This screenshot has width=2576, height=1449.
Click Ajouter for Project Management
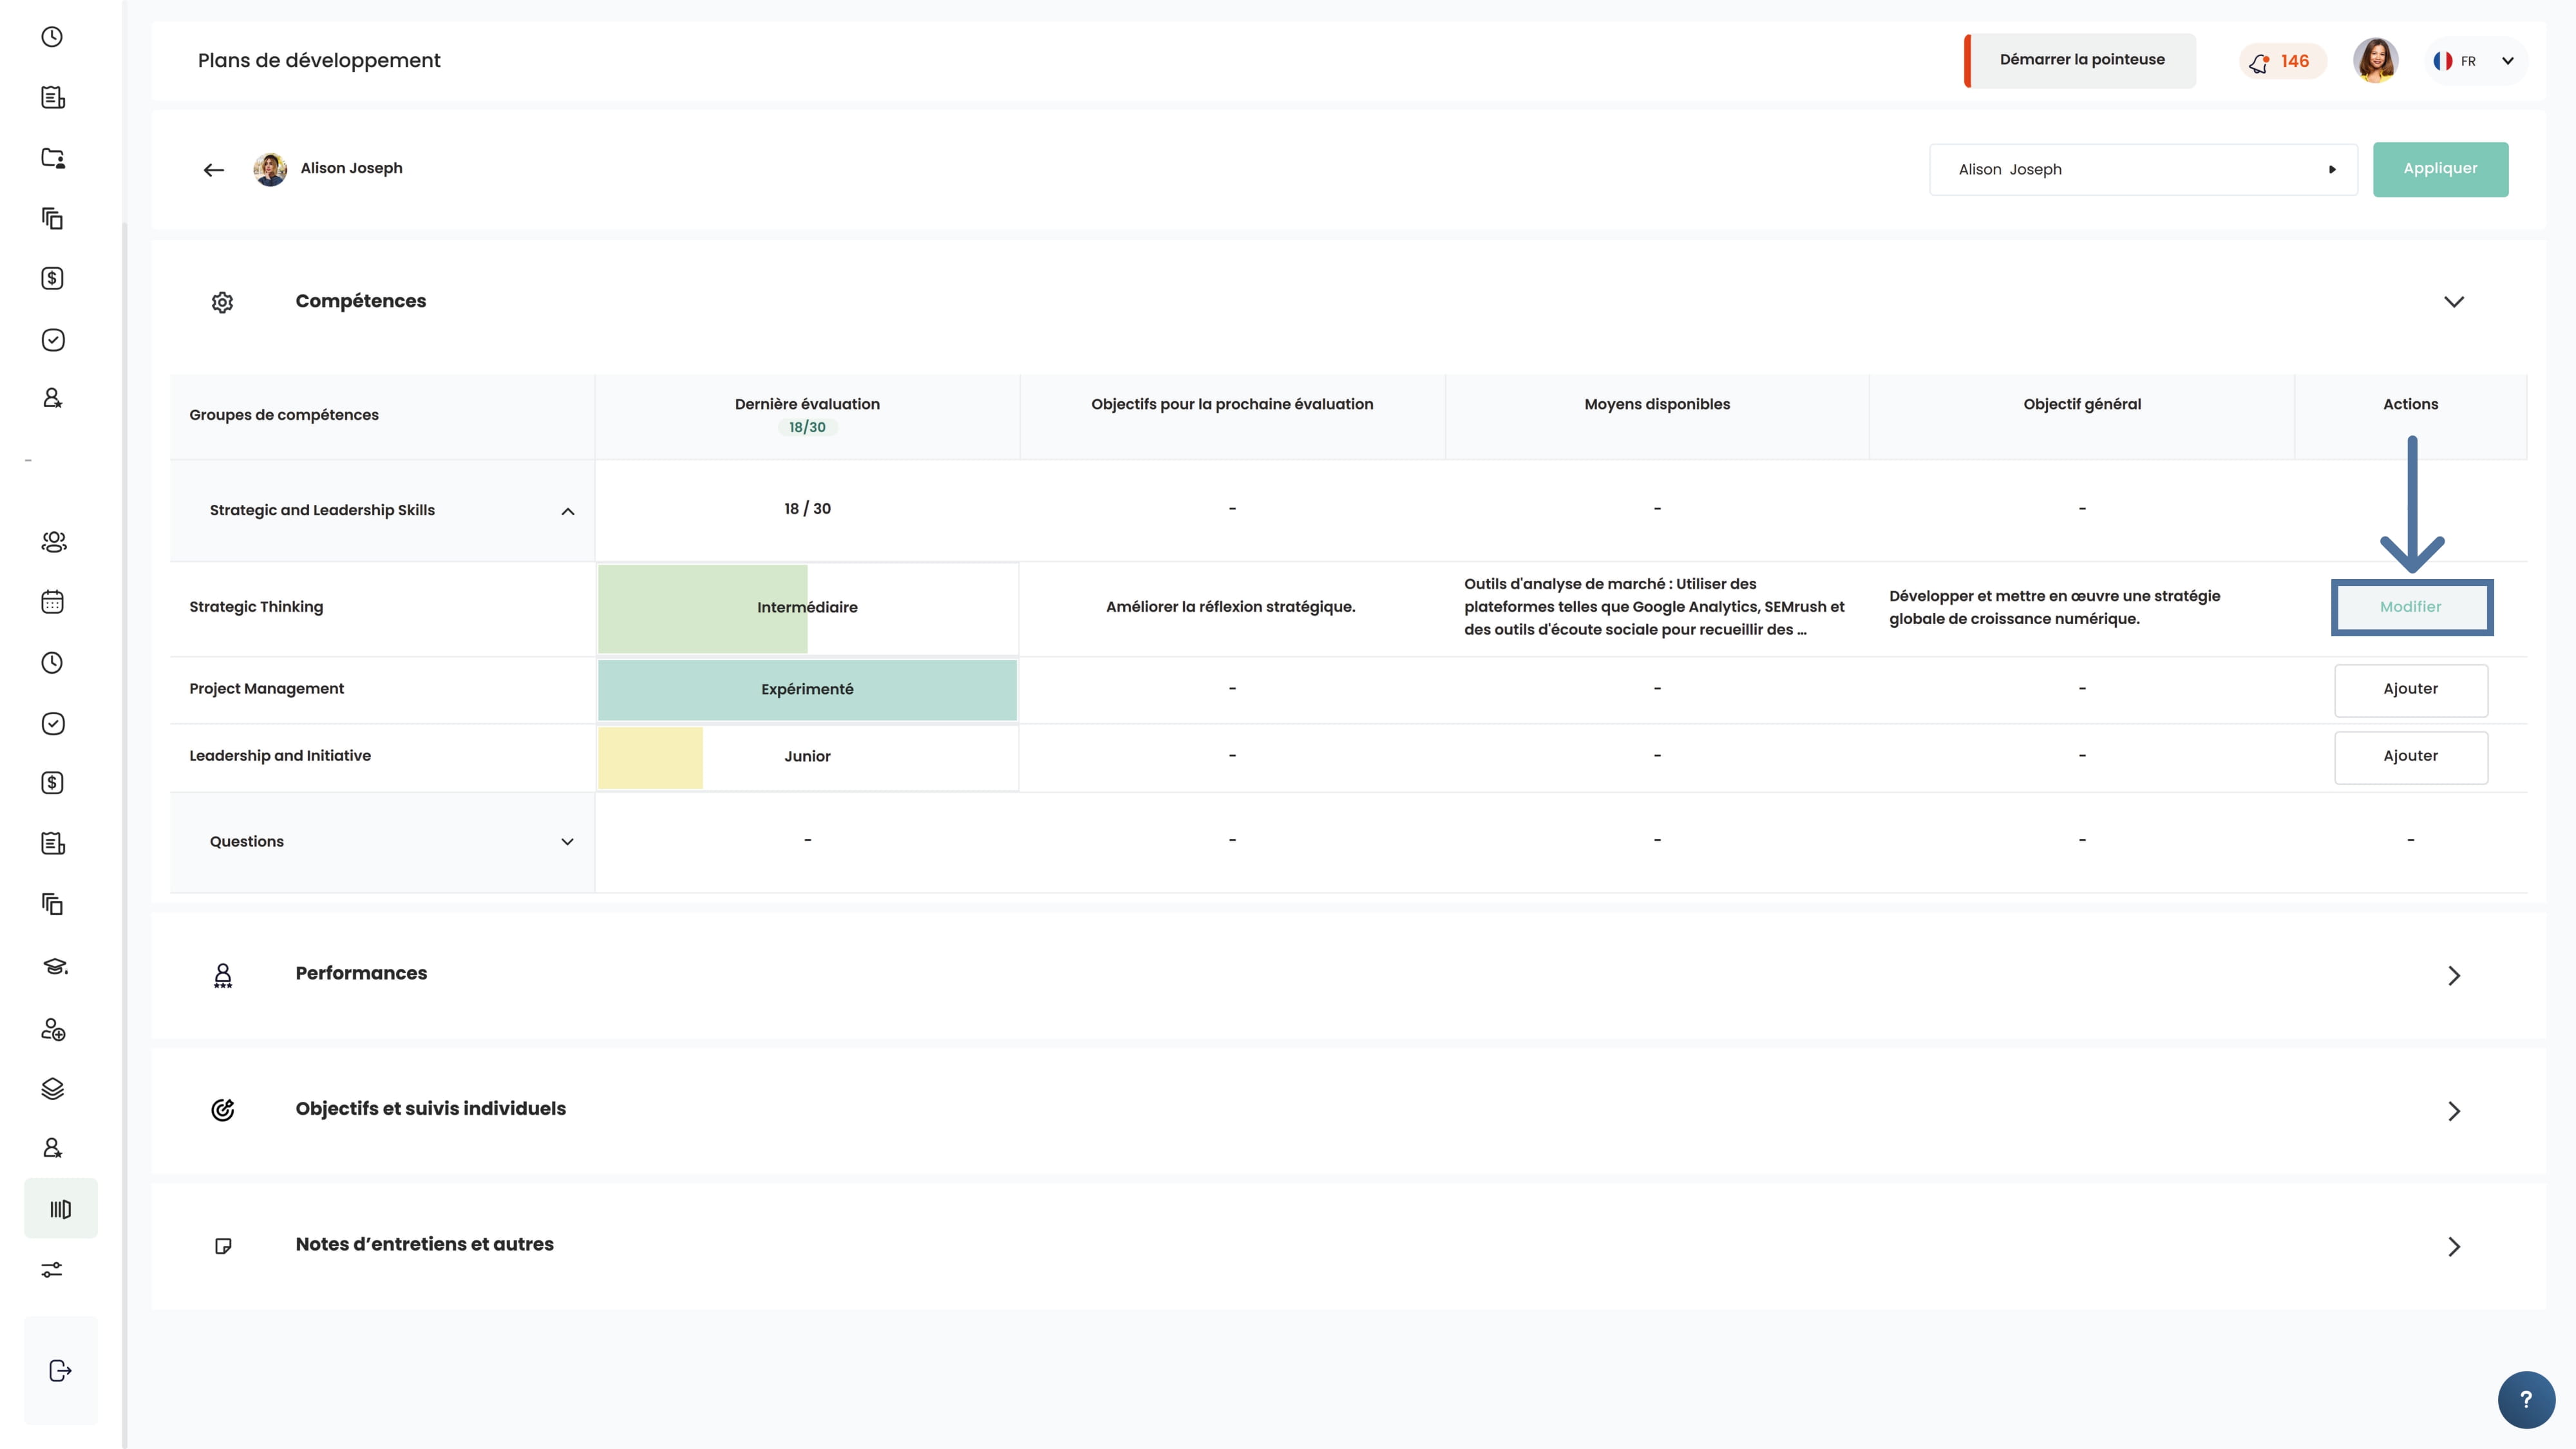[x=2410, y=689]
